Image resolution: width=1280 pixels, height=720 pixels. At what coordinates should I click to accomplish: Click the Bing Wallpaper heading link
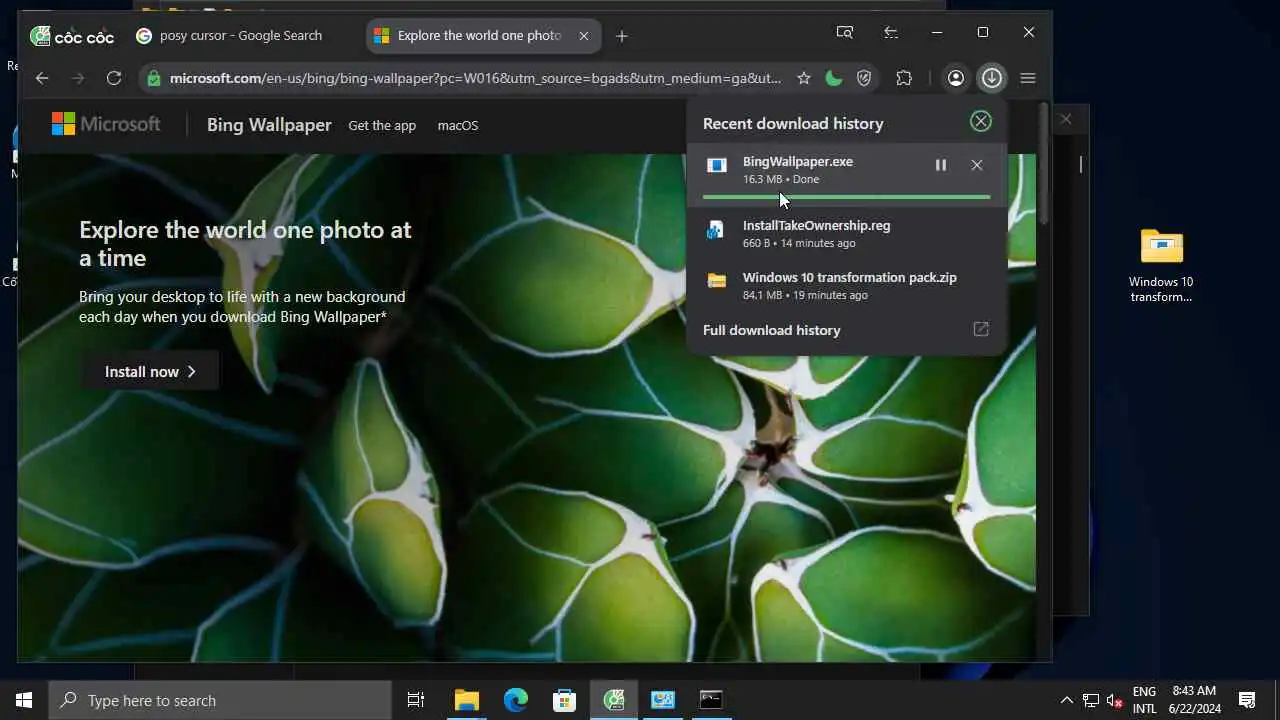tap(269, 125)
